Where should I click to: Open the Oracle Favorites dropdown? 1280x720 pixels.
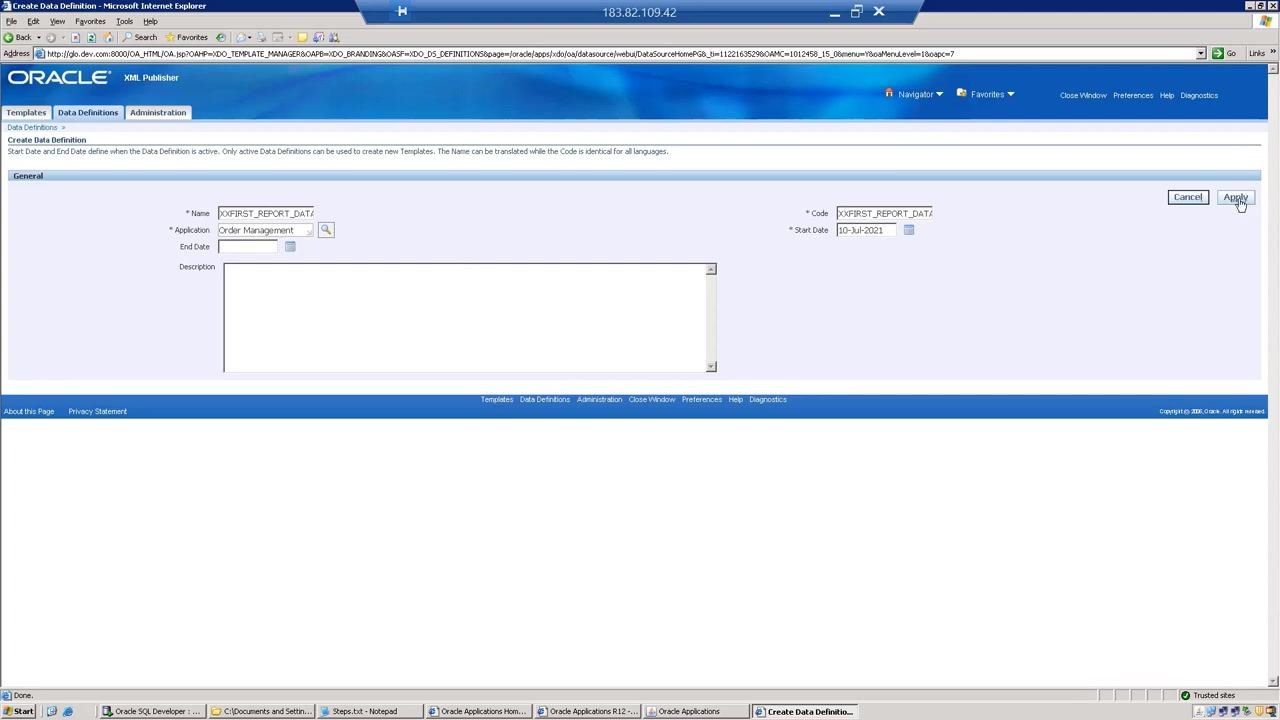(986, 94)
